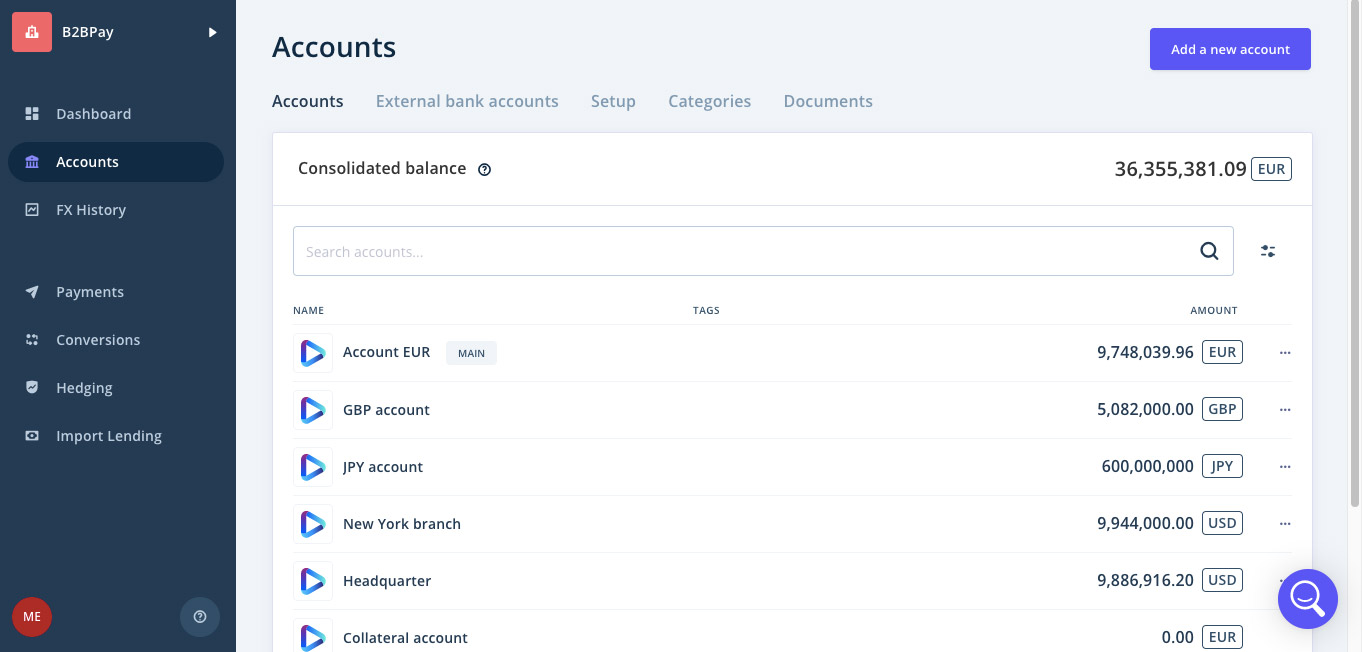Click the Hedging shield icon

pyautogui.click(x=32, y=388)
